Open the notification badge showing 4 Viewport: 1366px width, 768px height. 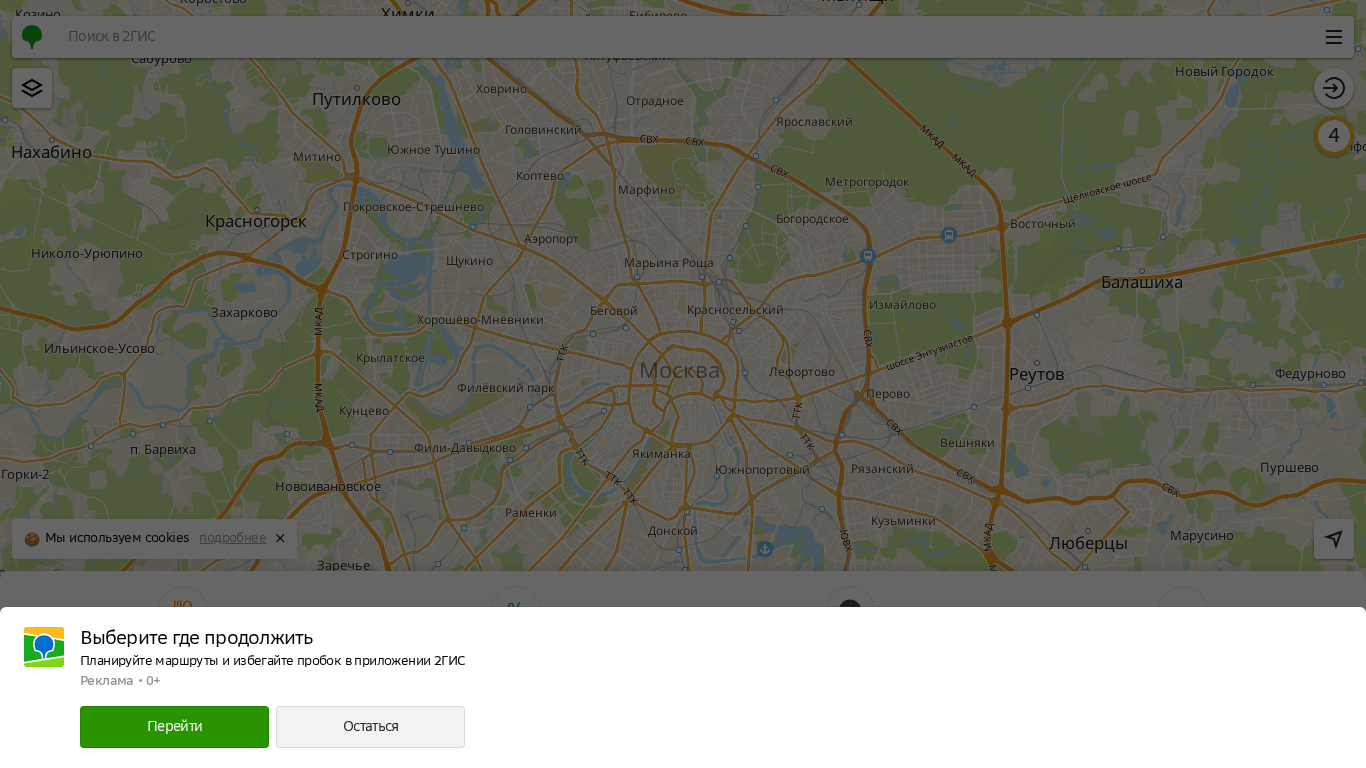(x=1334, y=136)
